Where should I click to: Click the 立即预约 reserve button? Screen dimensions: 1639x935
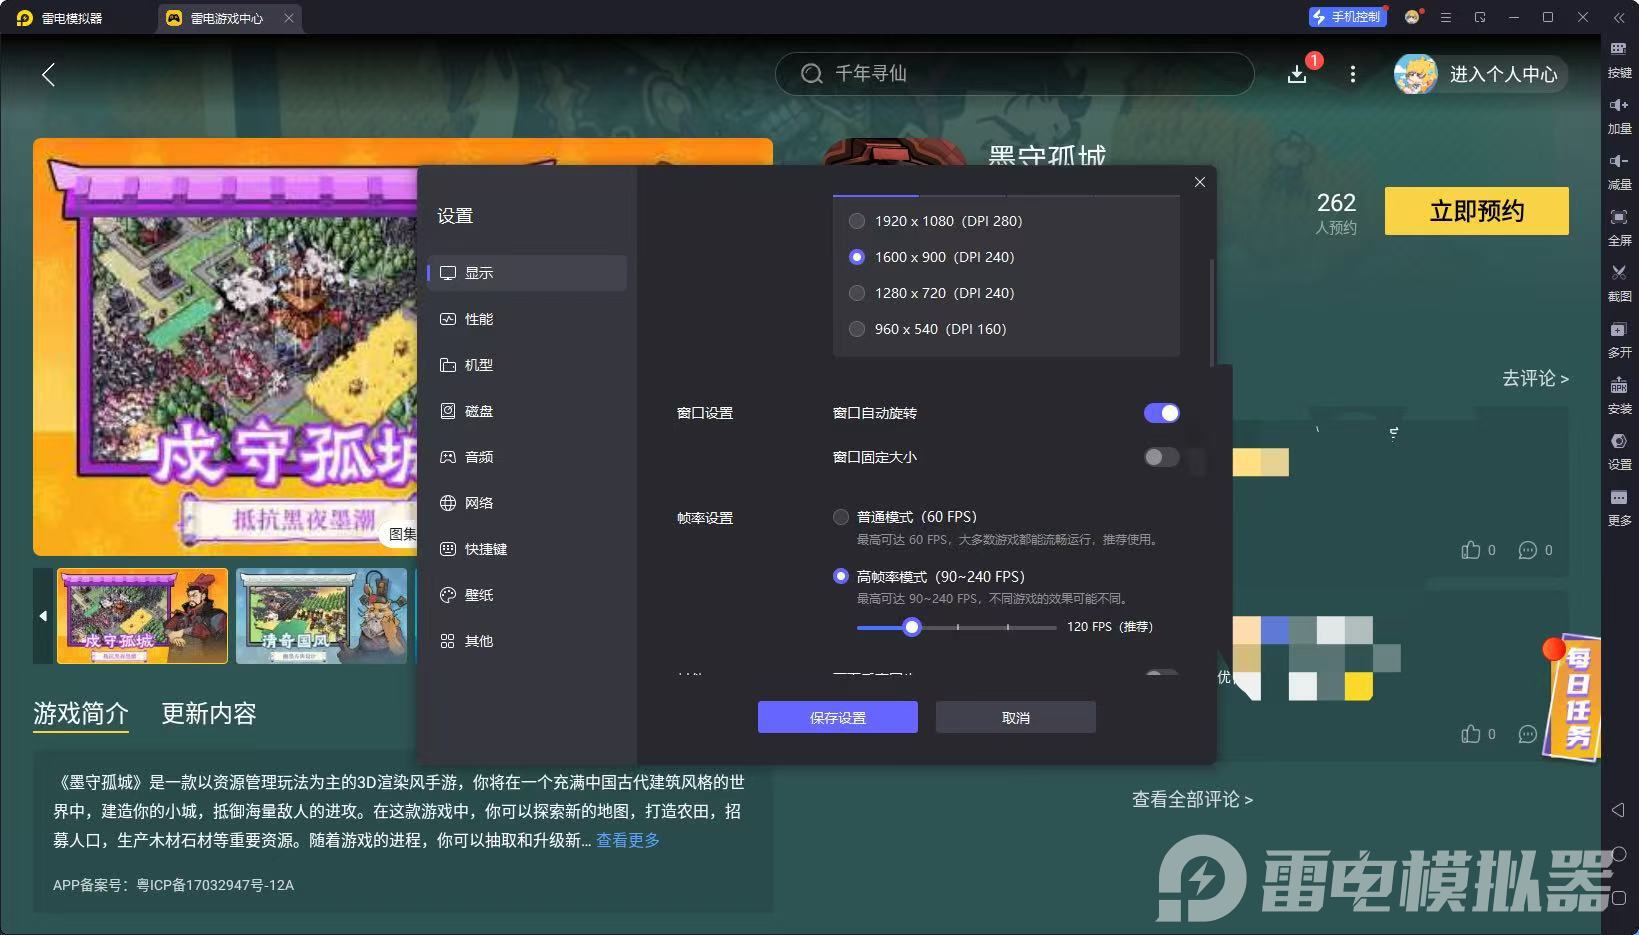[1477, 211]
